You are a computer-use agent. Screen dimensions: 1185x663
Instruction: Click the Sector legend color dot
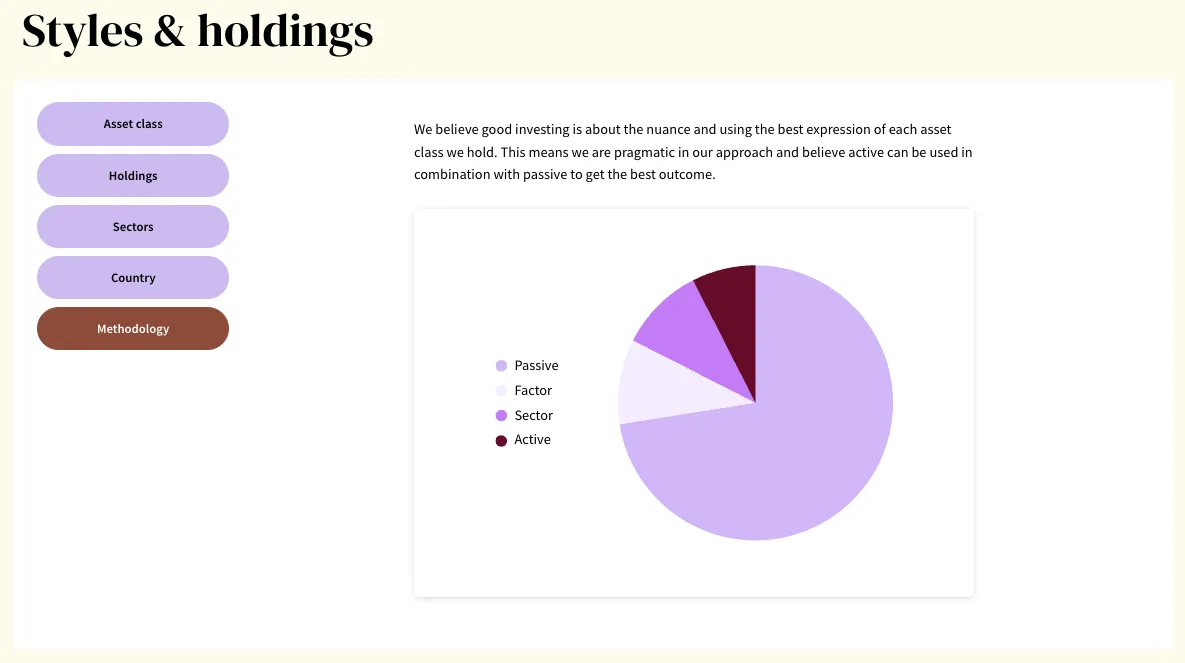(501, 416)
